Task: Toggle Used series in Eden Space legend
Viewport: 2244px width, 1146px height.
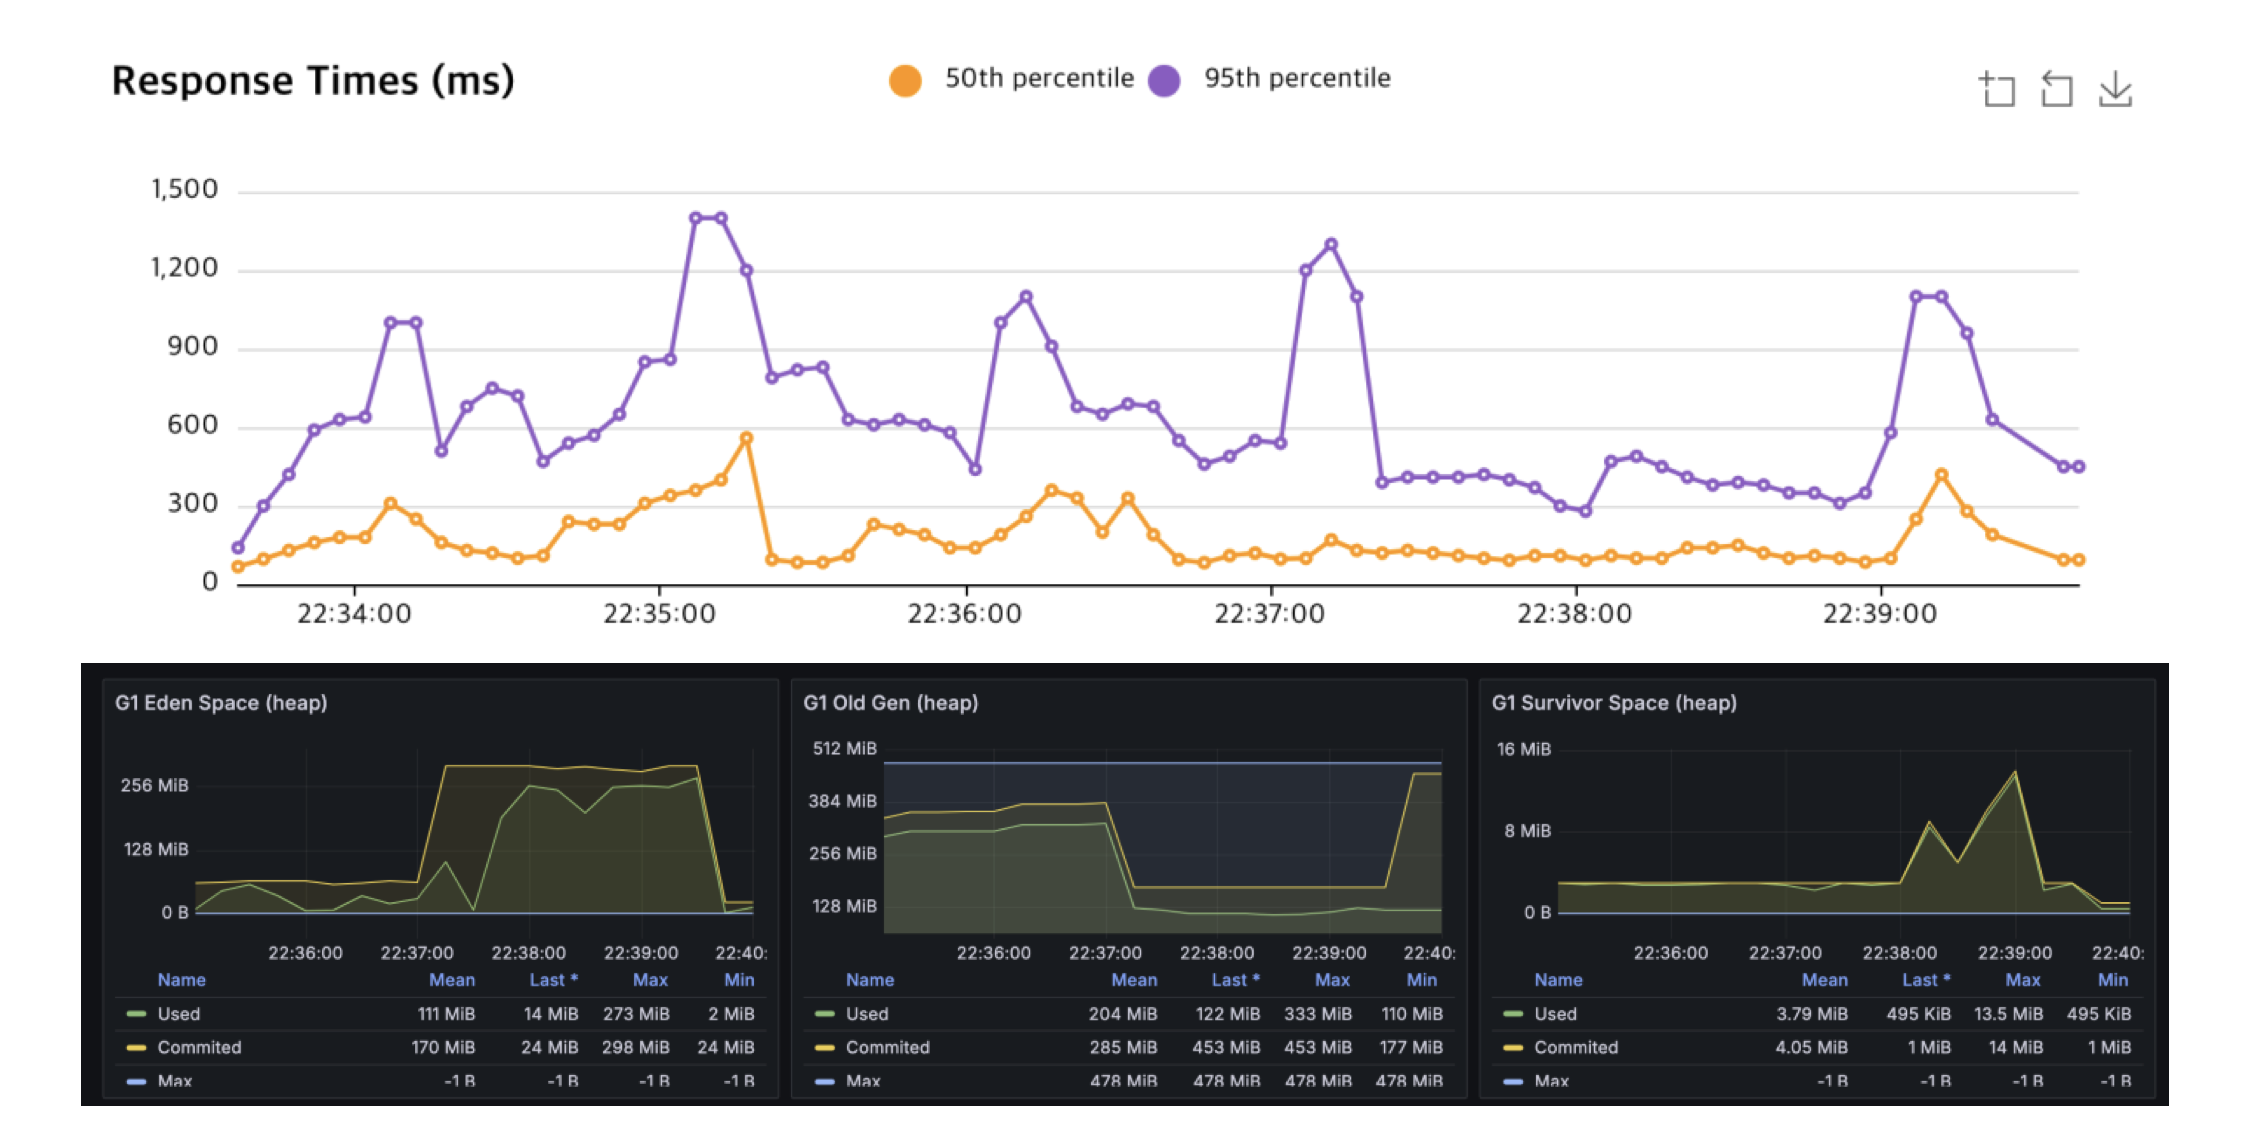Action: click(x=179, y=1014)
